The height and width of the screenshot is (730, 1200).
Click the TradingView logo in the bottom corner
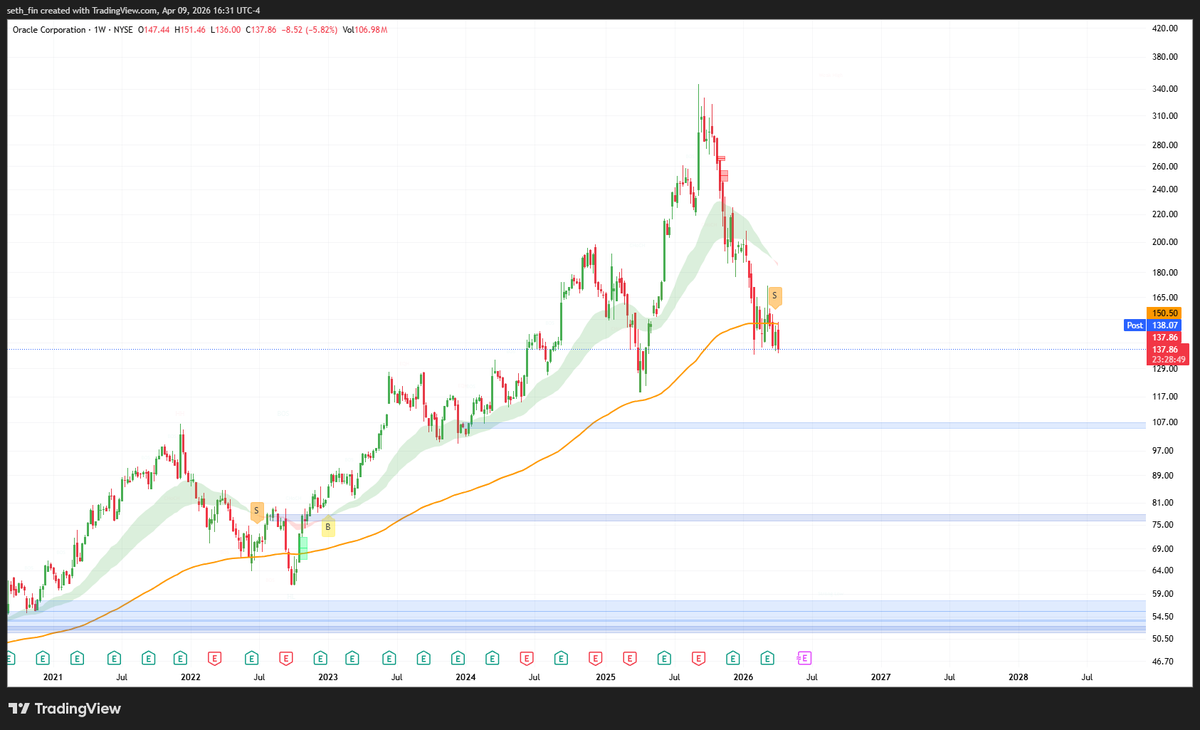point(64,709)
